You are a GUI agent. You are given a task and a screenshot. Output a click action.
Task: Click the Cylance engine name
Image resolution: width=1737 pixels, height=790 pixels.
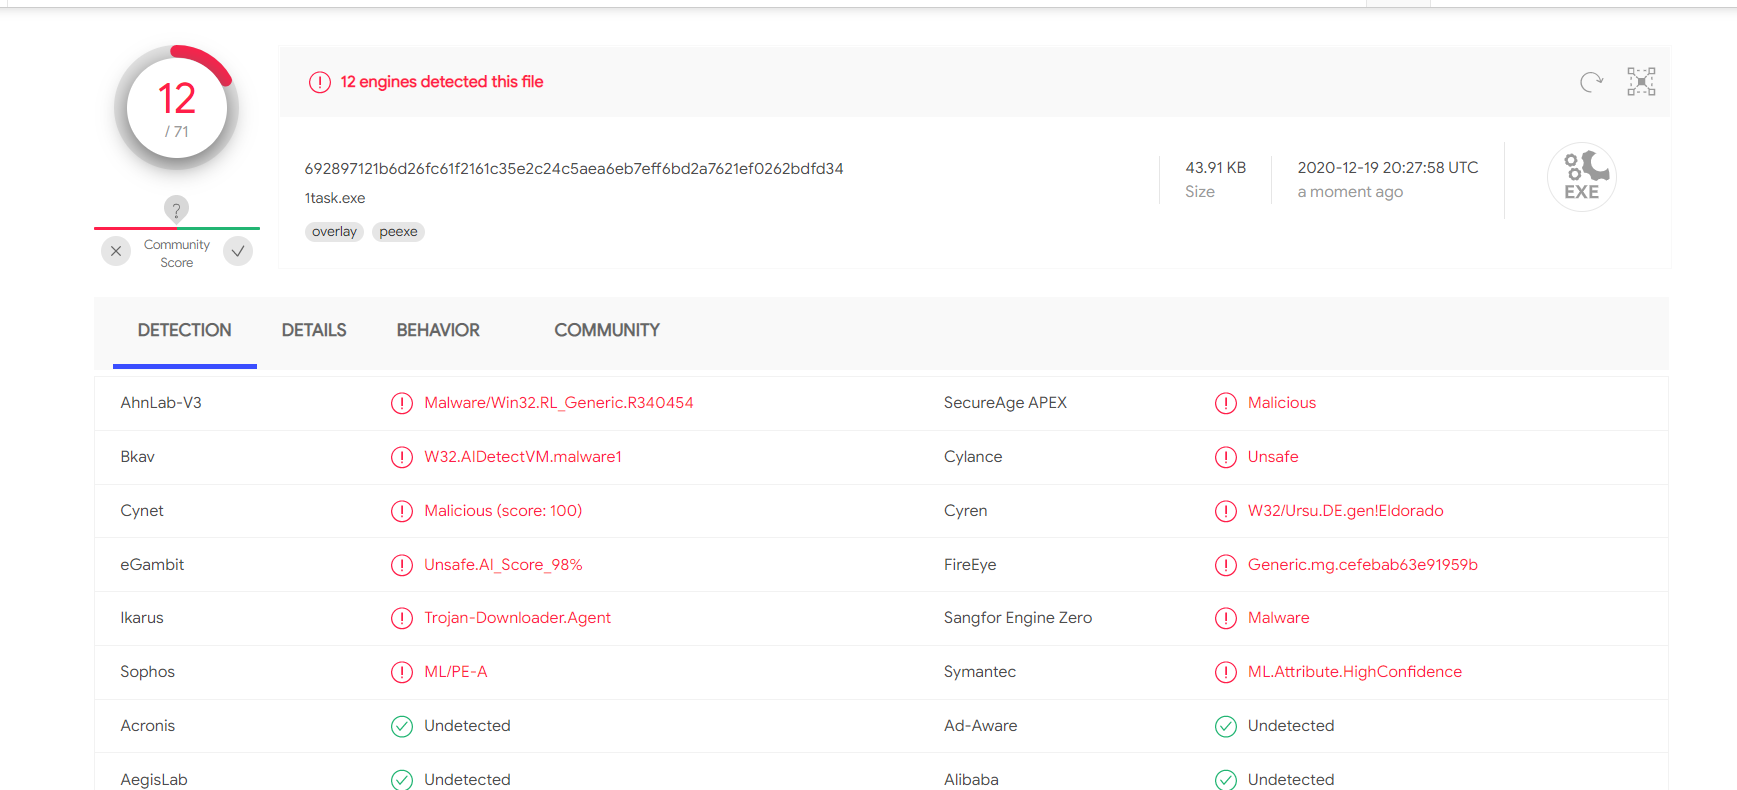[x=973, y=457]
